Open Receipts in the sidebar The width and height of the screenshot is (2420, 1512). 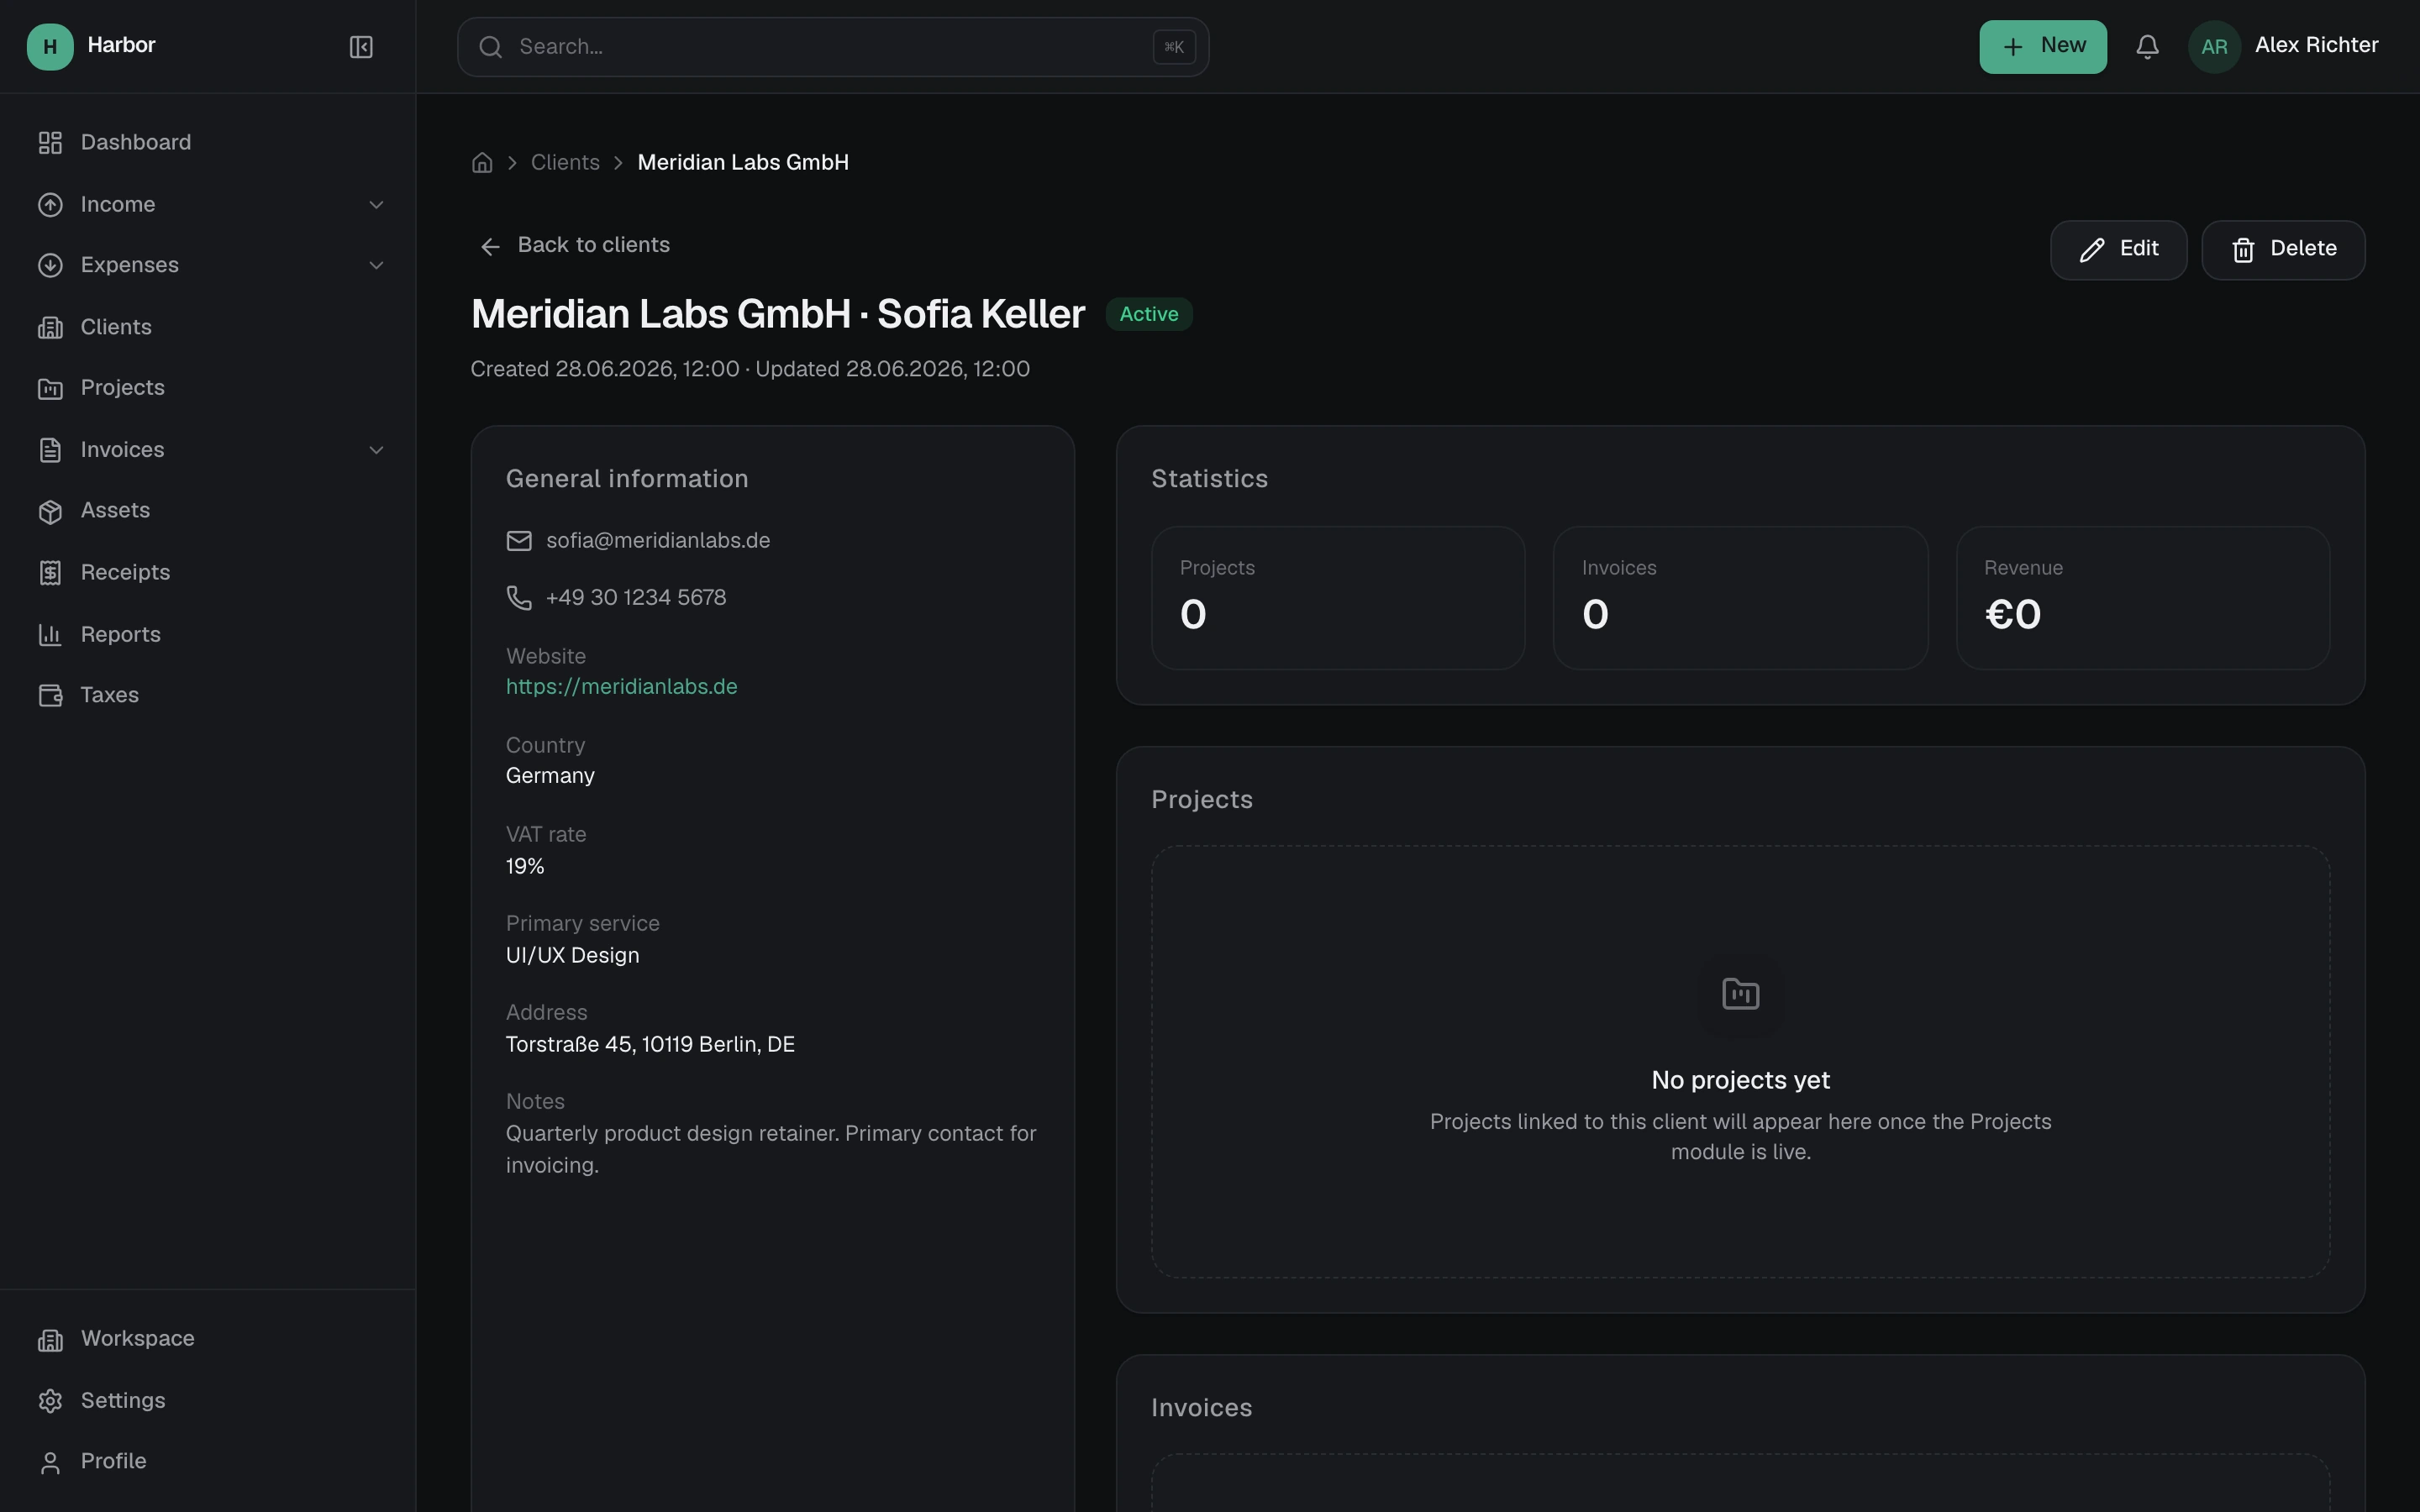(207, 573)
